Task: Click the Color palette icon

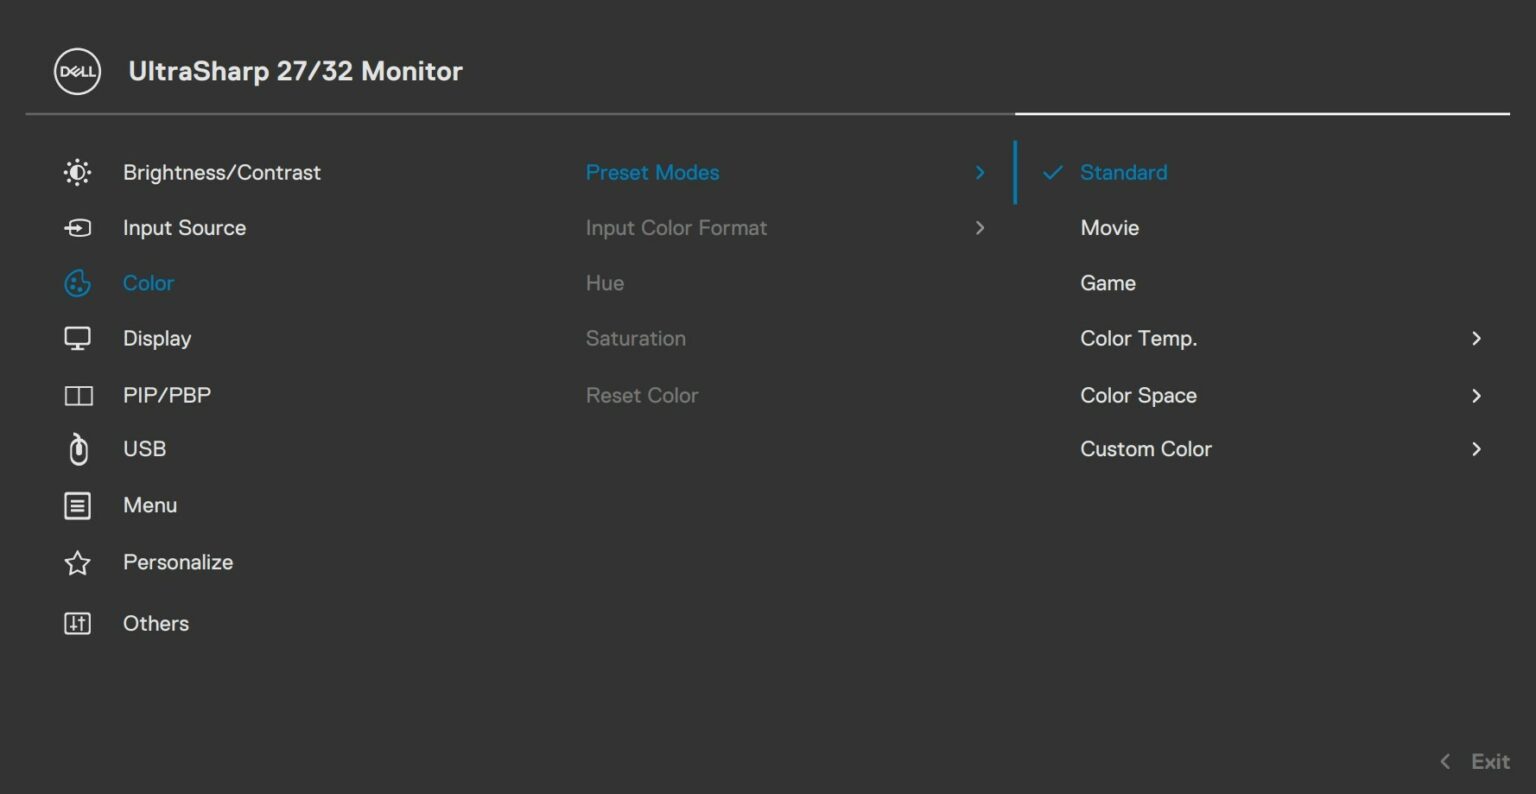Action: 77,283
